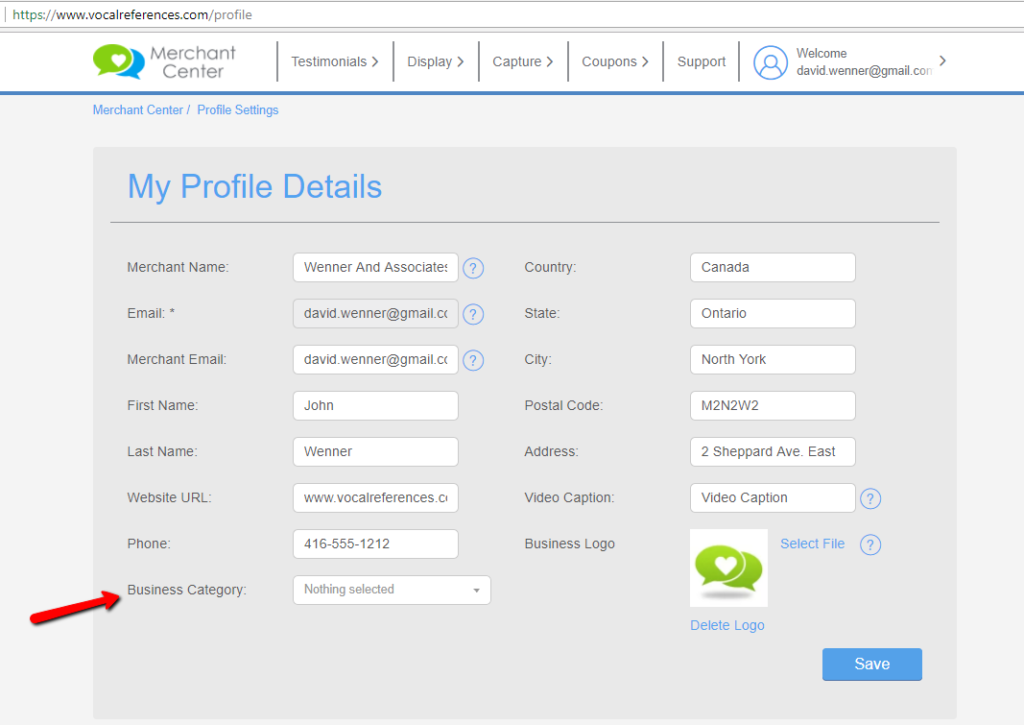
Task: Click help icon next to Merchant Name
Action: tap(474, 268)
